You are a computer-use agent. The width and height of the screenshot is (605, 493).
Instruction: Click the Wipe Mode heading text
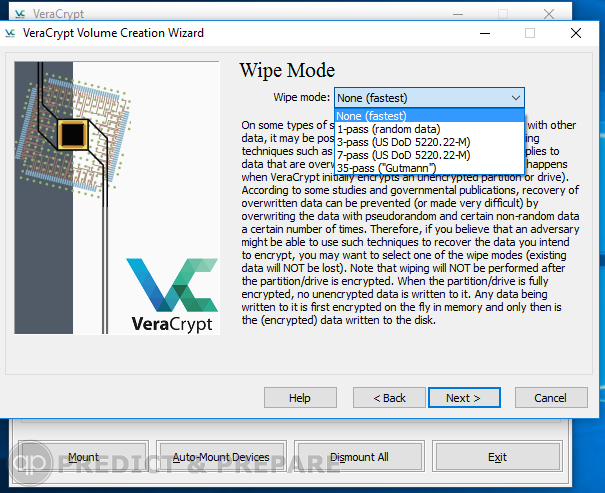pos(287,71)
